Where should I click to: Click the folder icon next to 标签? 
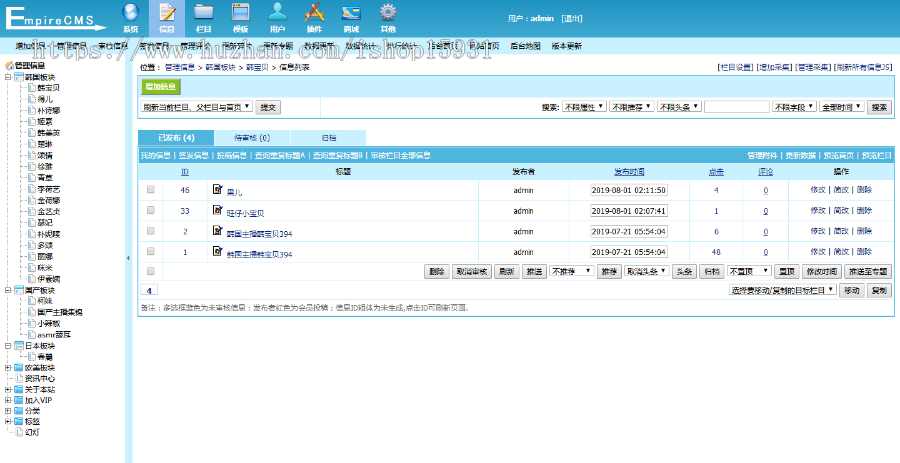point(18,421)
